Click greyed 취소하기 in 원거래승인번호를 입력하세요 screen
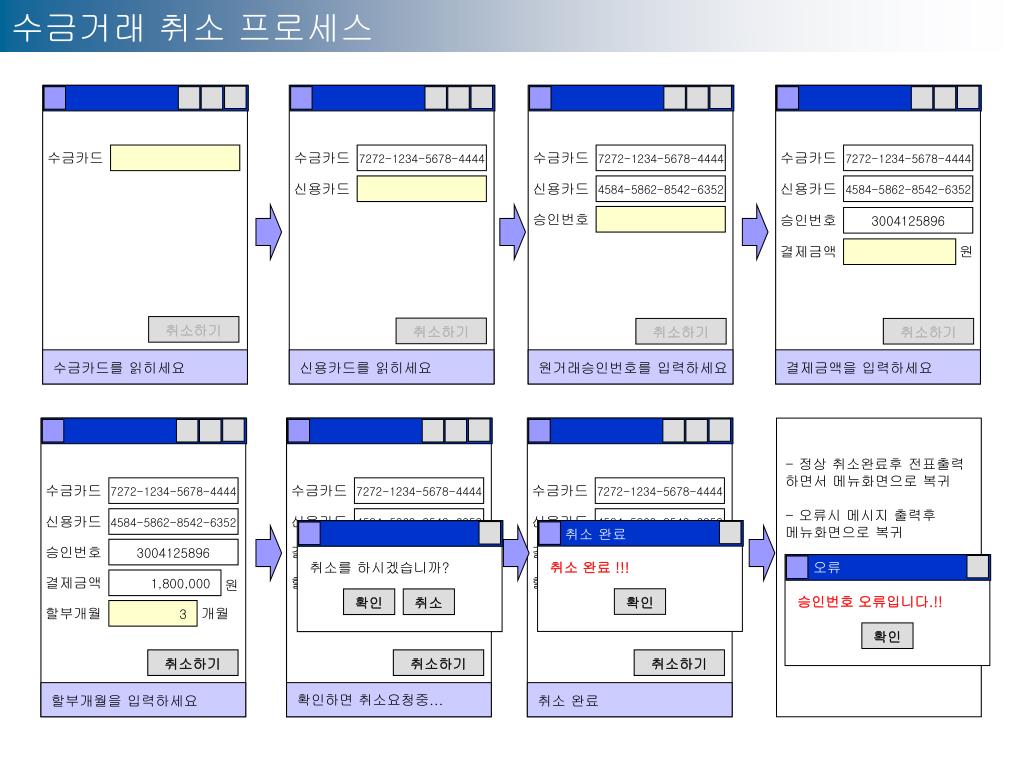This screenshot has height=768, width=1024. (x=680, y=332)
